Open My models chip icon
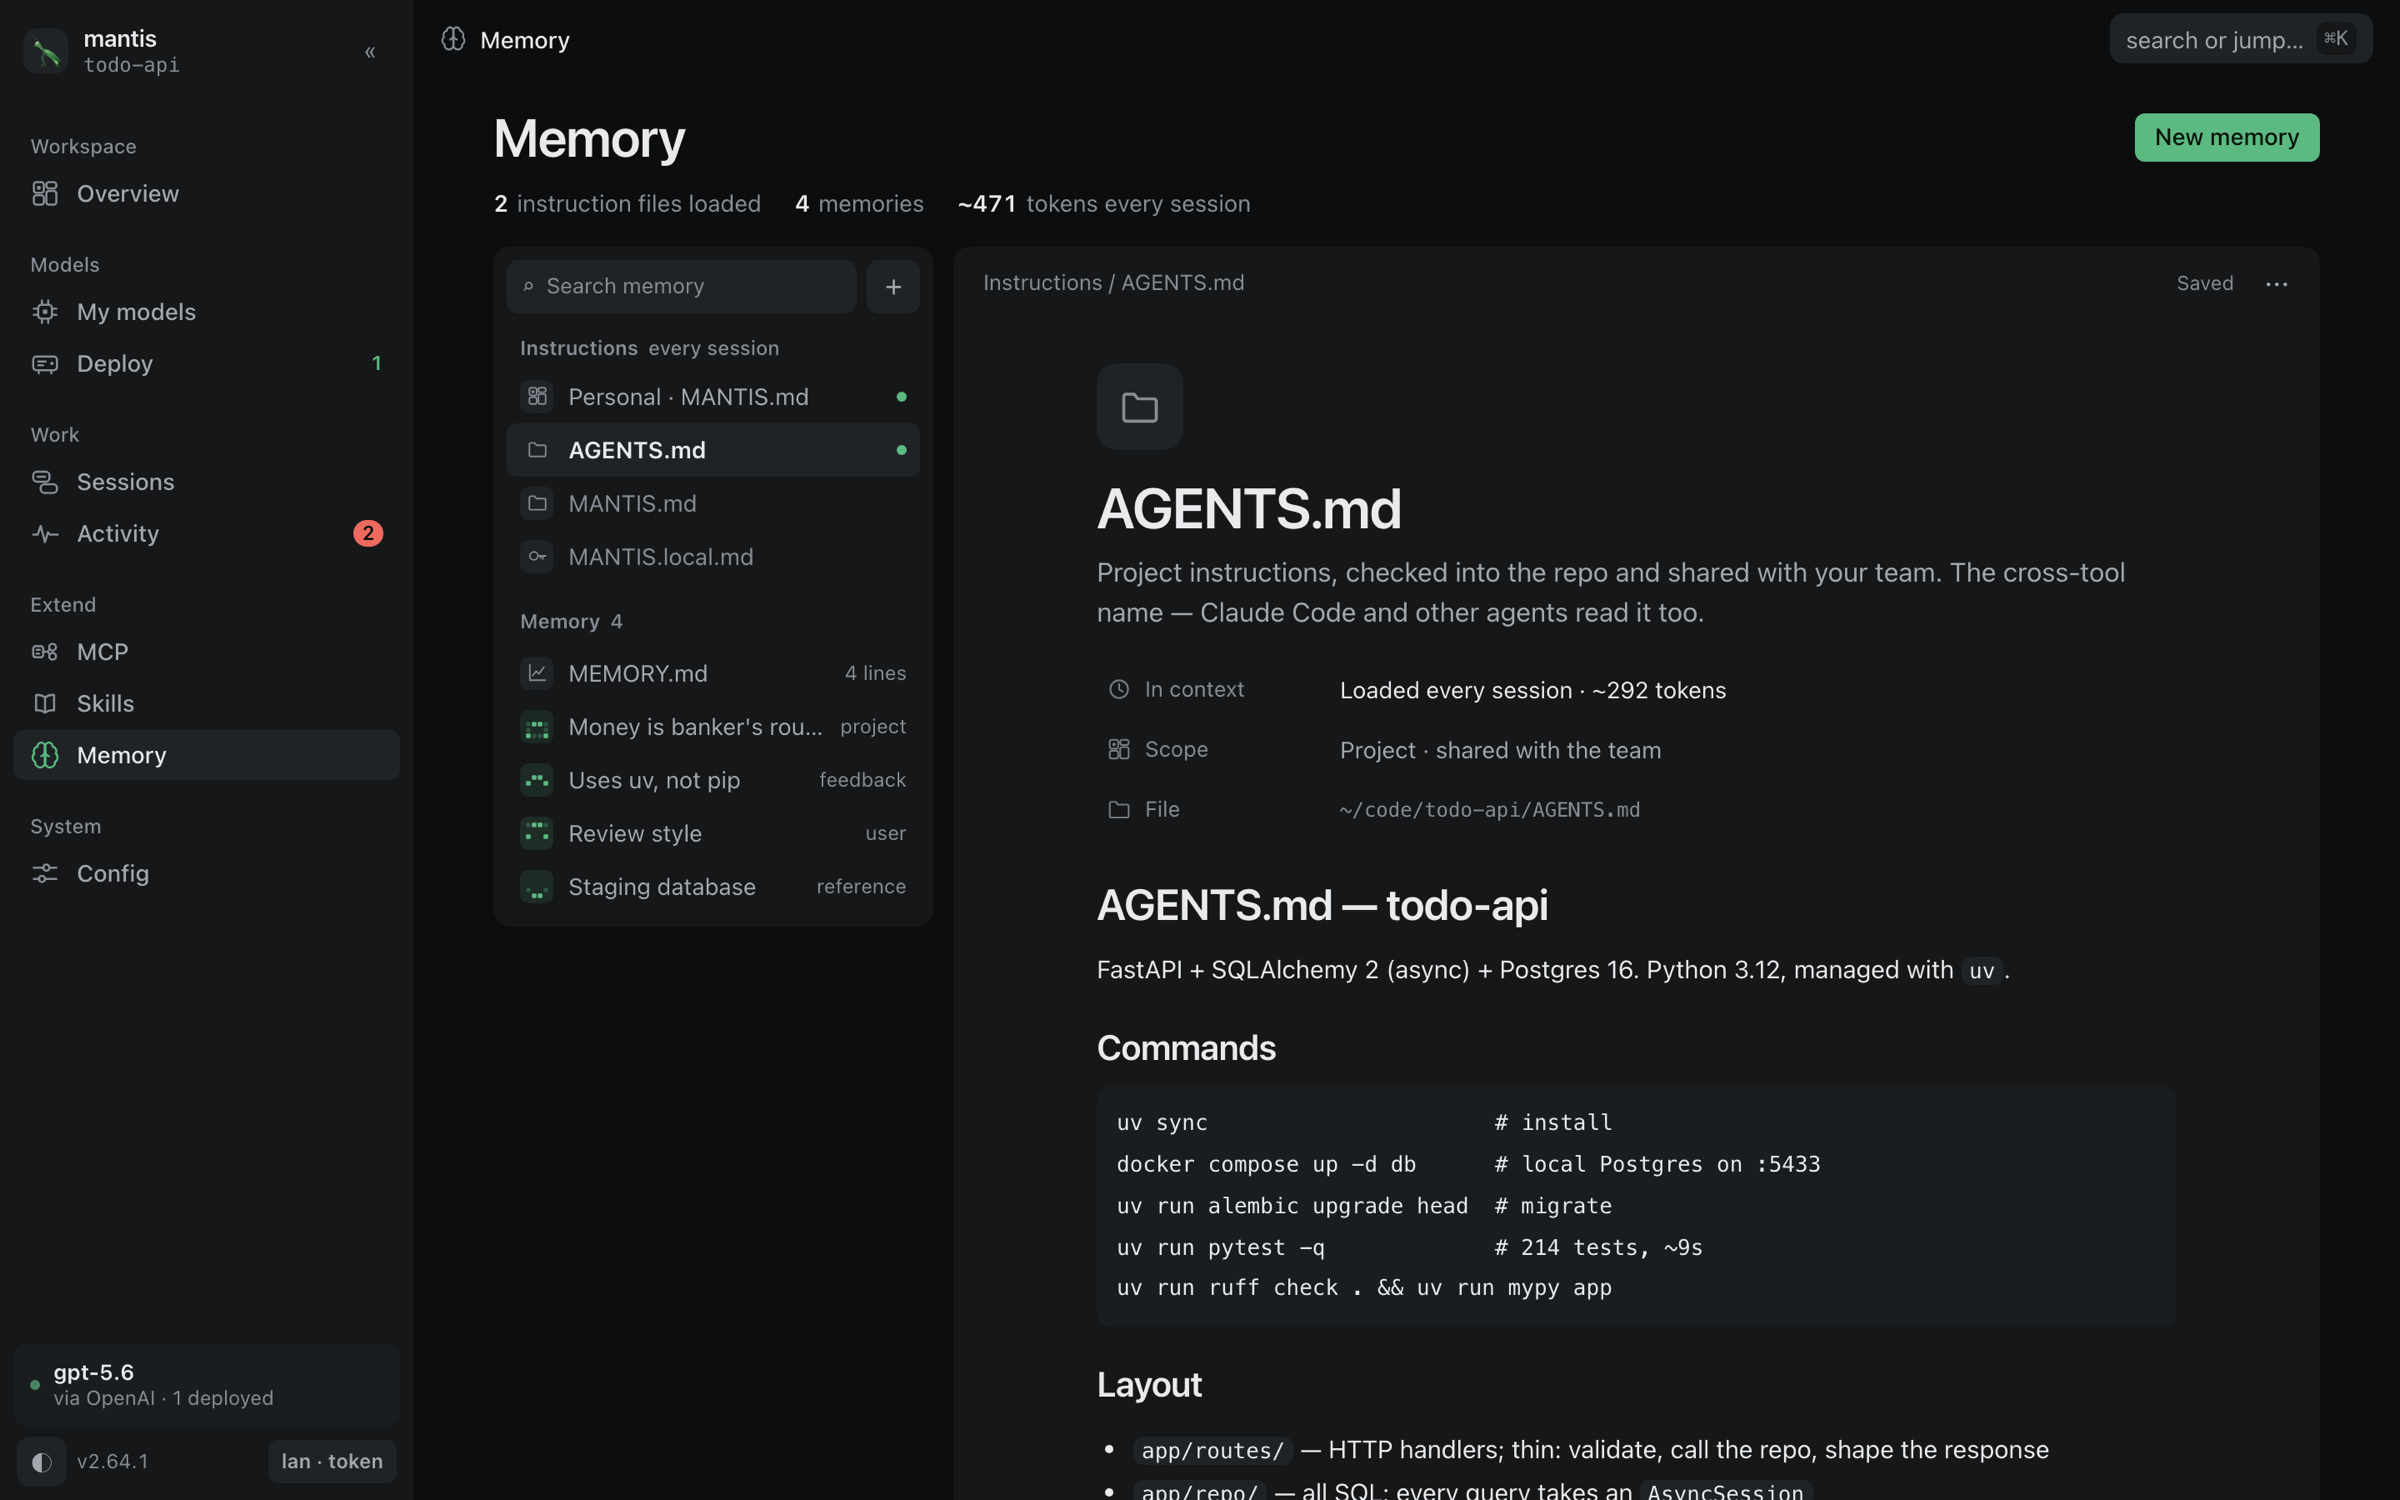2400x1500 pixels. (45, 312)
